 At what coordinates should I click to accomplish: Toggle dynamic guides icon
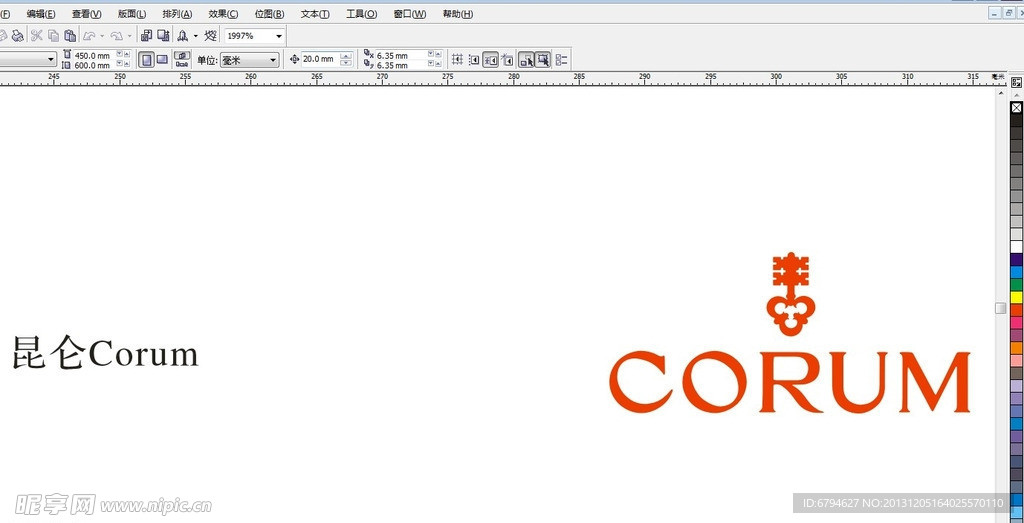[507, 60]
